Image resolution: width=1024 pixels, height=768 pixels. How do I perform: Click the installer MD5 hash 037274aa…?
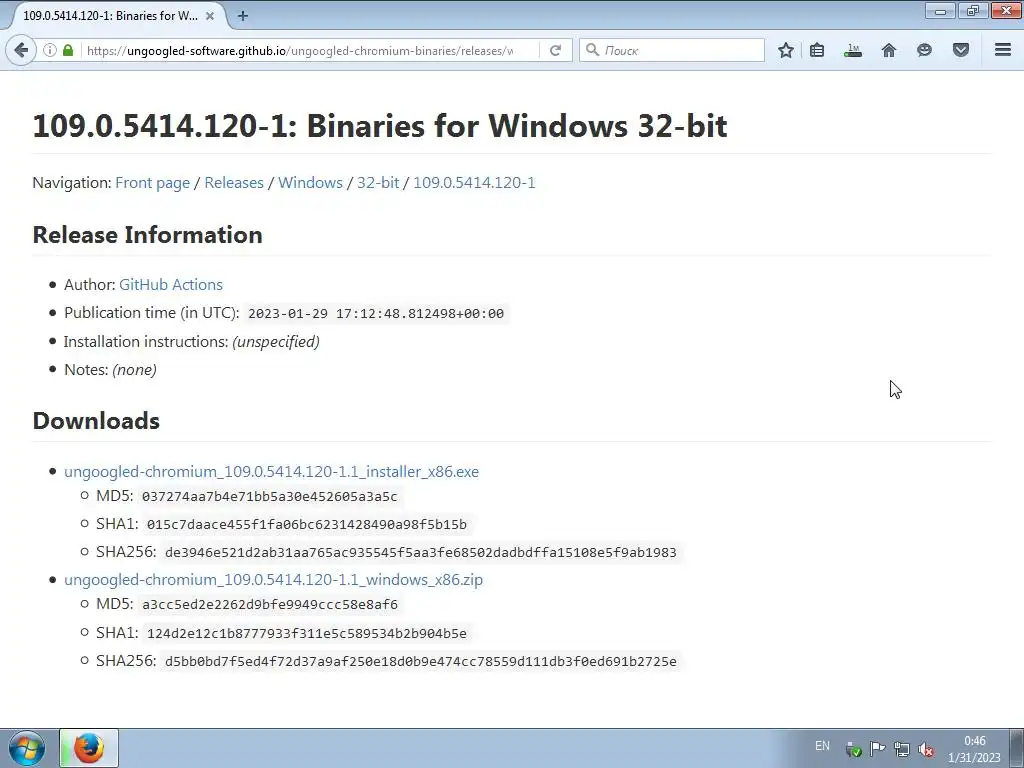[x=269, y=497]
